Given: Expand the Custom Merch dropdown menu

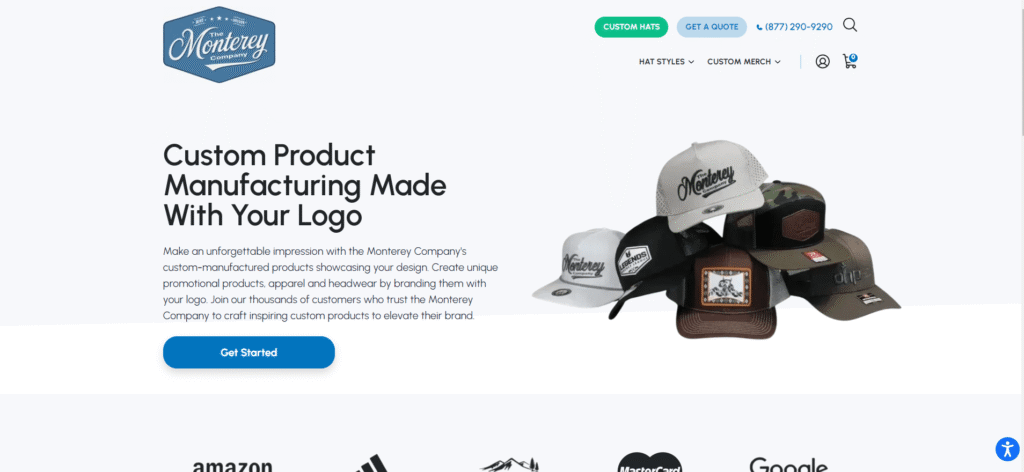Looking at the screenshot, I should (744, 62).
